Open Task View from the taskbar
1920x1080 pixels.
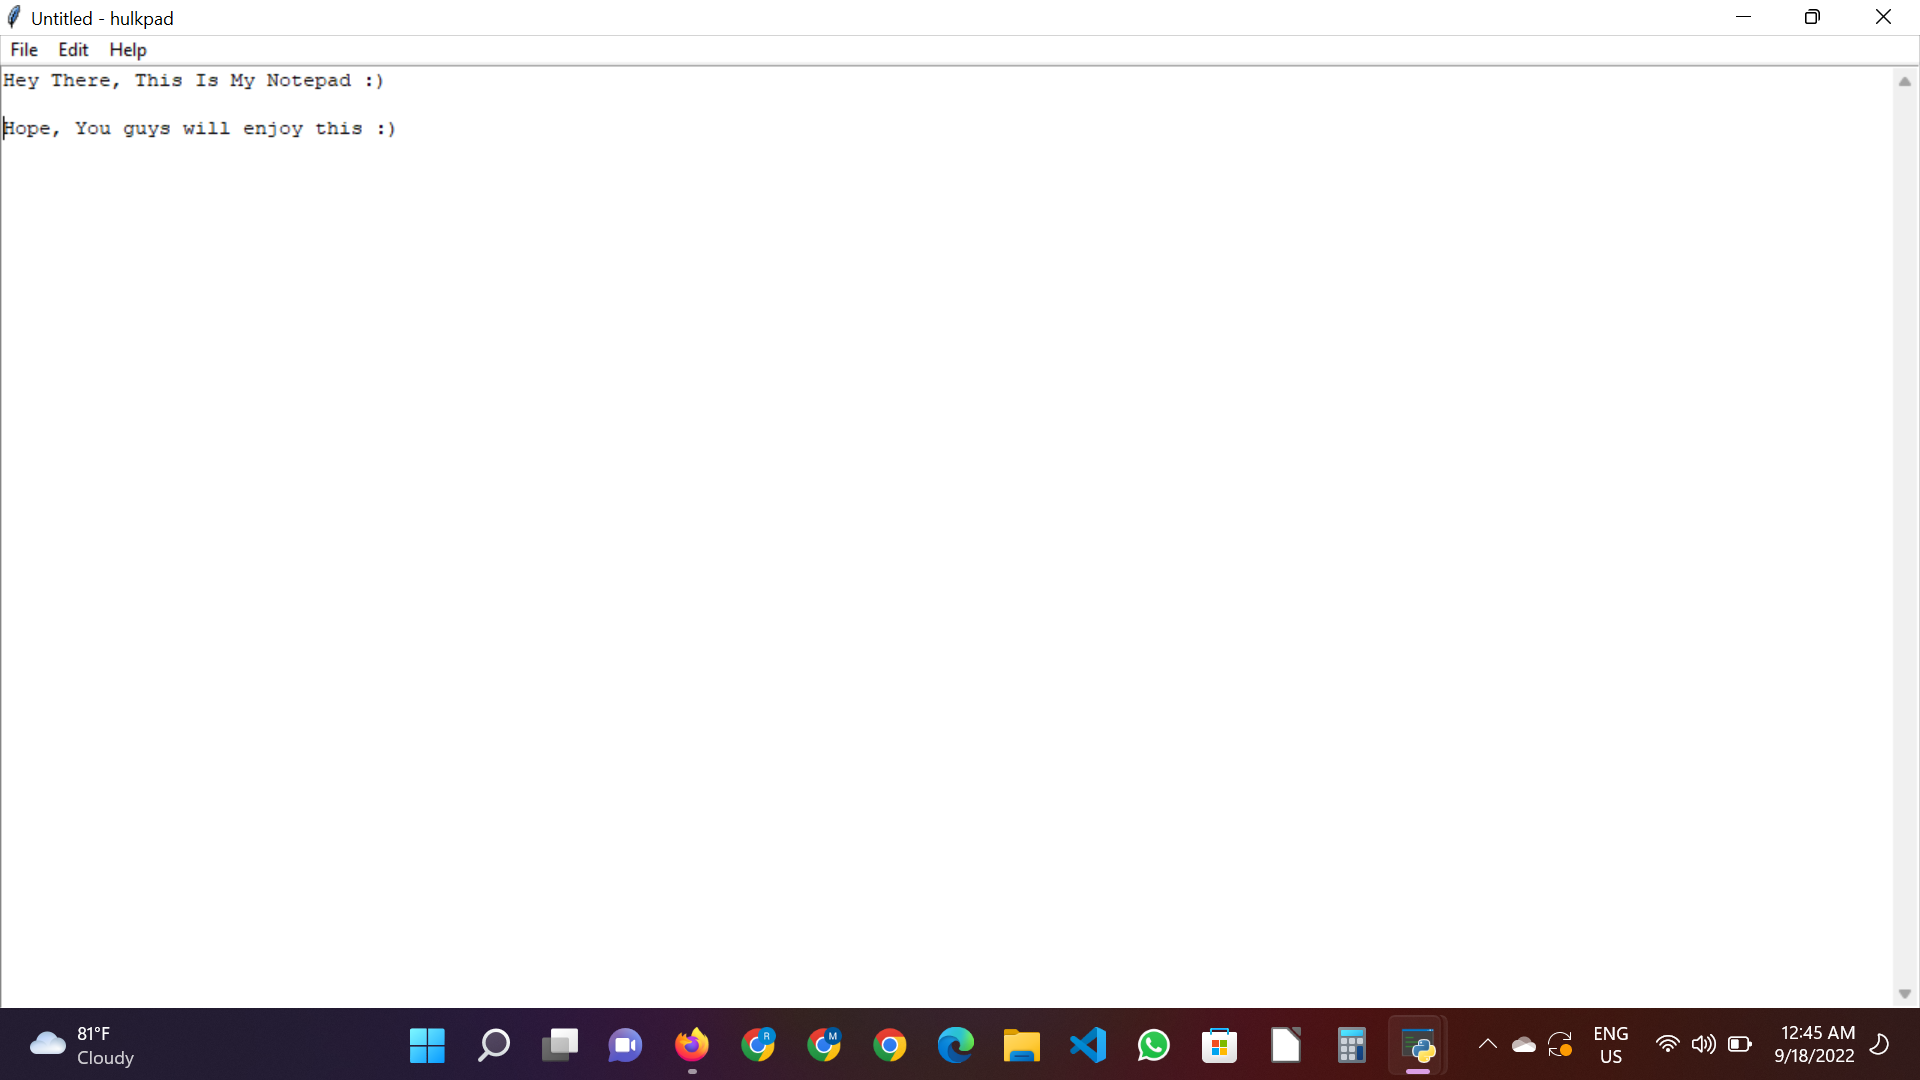click(559, 1046)
